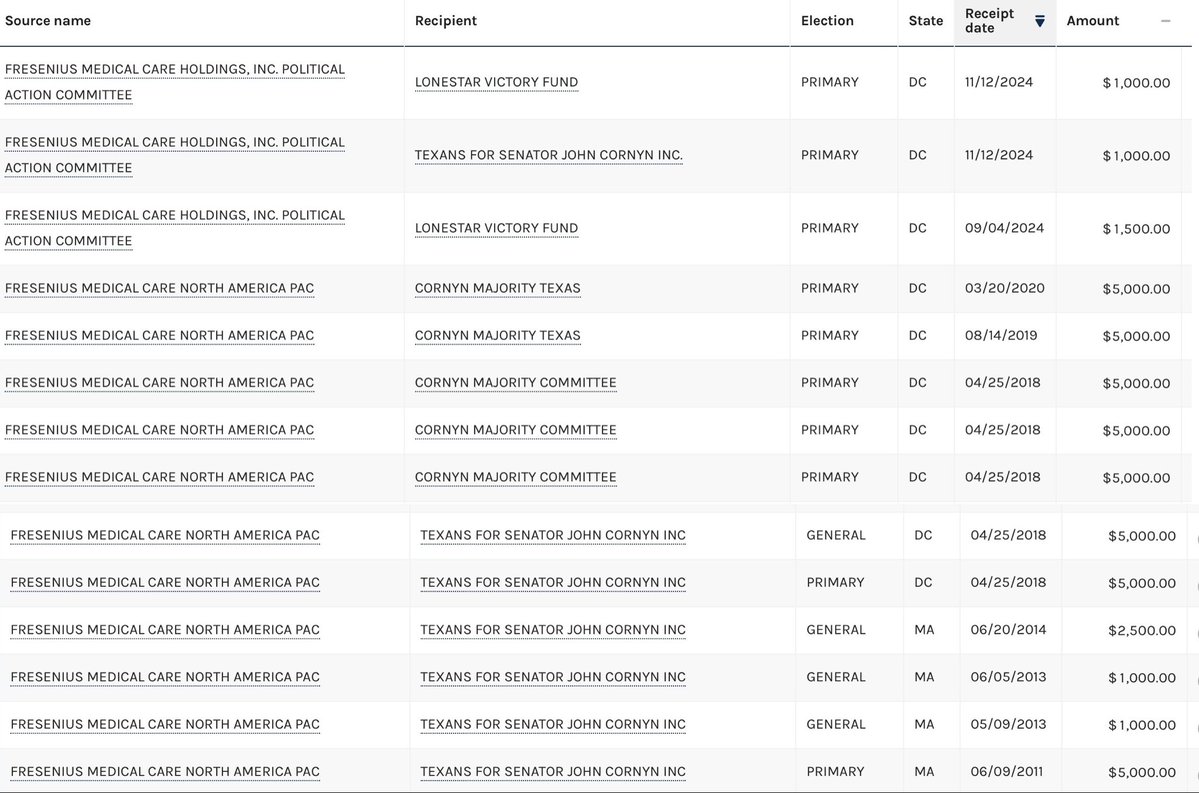The height and width of the screenshot is (793, 1199).
Task: Select the $5,000.00 amount in 08/14/2019 row
Action: coord(1136,336)
